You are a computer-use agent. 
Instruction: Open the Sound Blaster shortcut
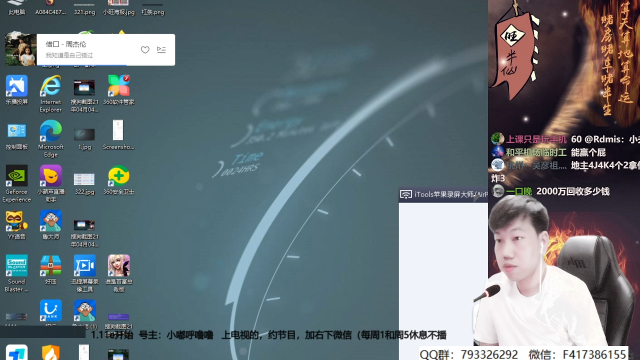coord(17,273)
